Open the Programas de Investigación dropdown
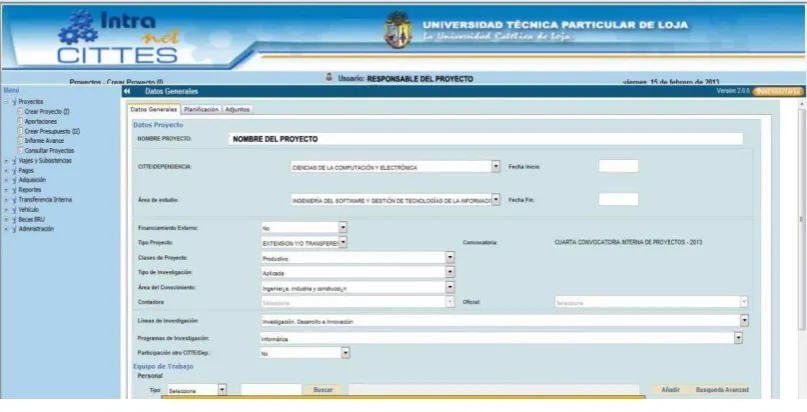The height and width of the screenshot is (412, 807). coord(739,338)
